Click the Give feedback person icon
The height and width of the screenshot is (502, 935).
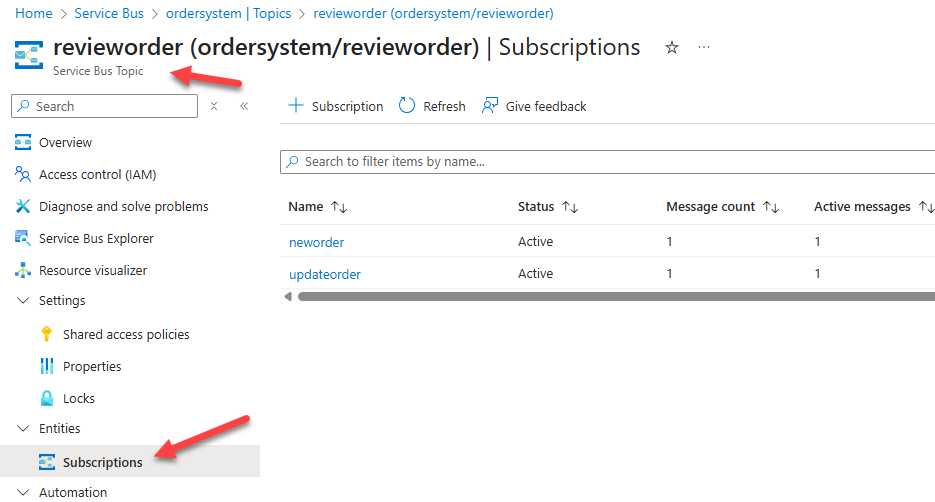[x=490, y=106]
